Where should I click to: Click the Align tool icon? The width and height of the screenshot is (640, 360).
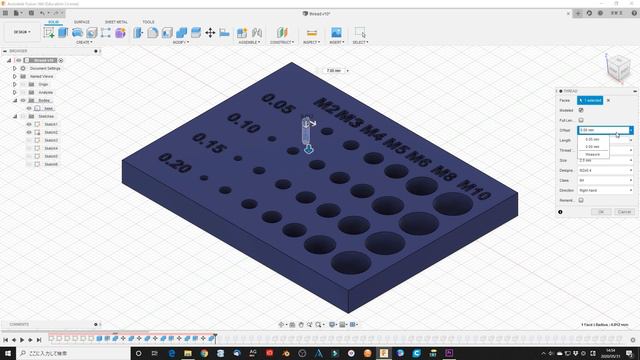224,33
